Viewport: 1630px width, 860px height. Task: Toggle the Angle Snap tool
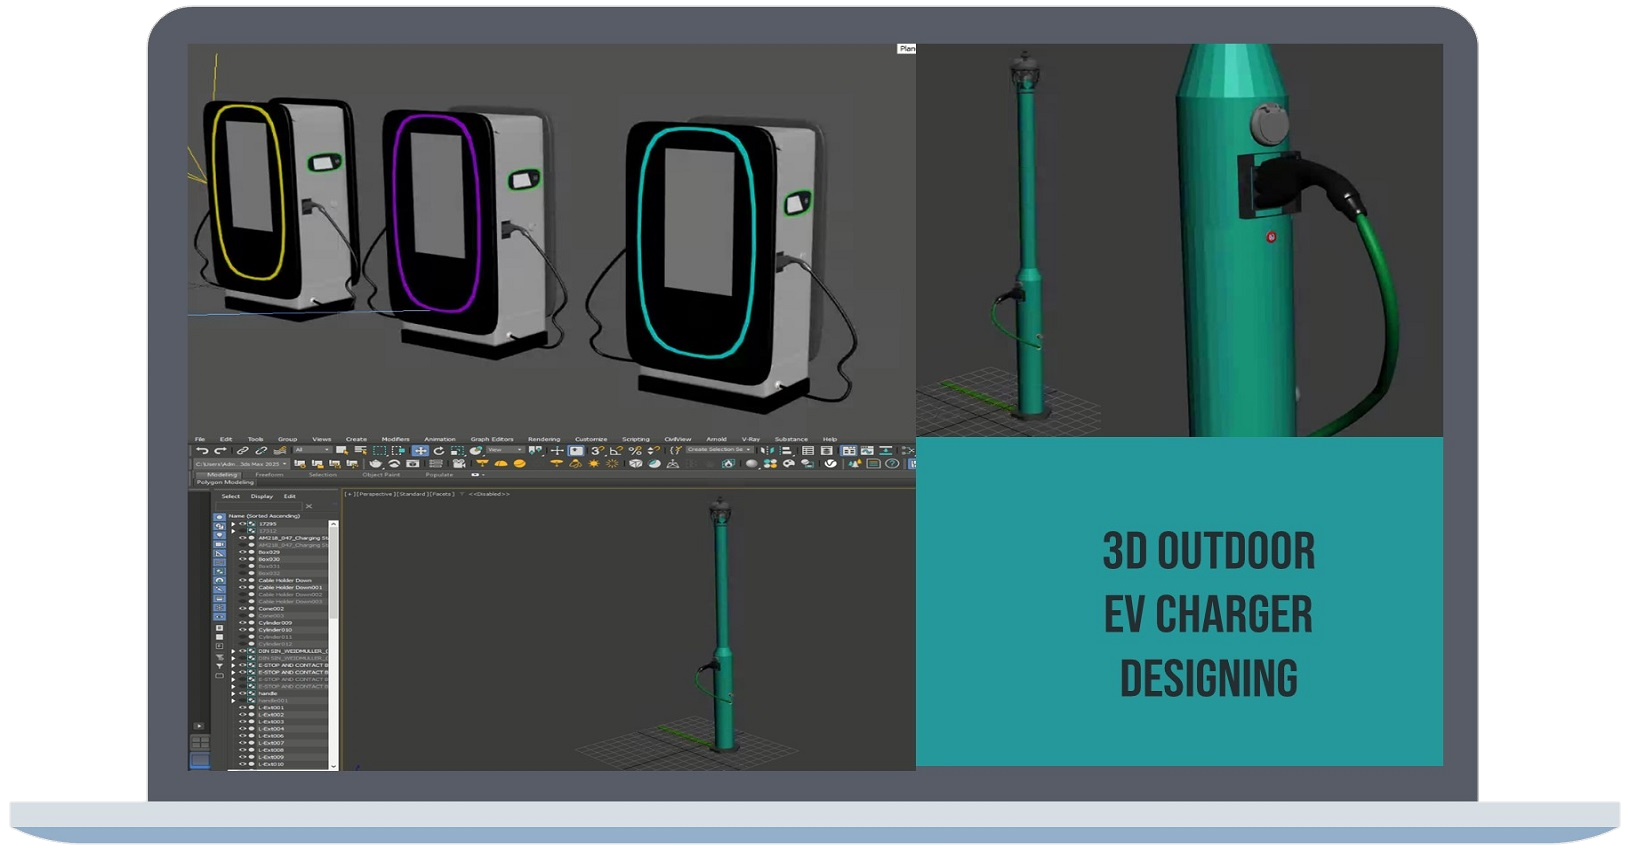[615, 451]
